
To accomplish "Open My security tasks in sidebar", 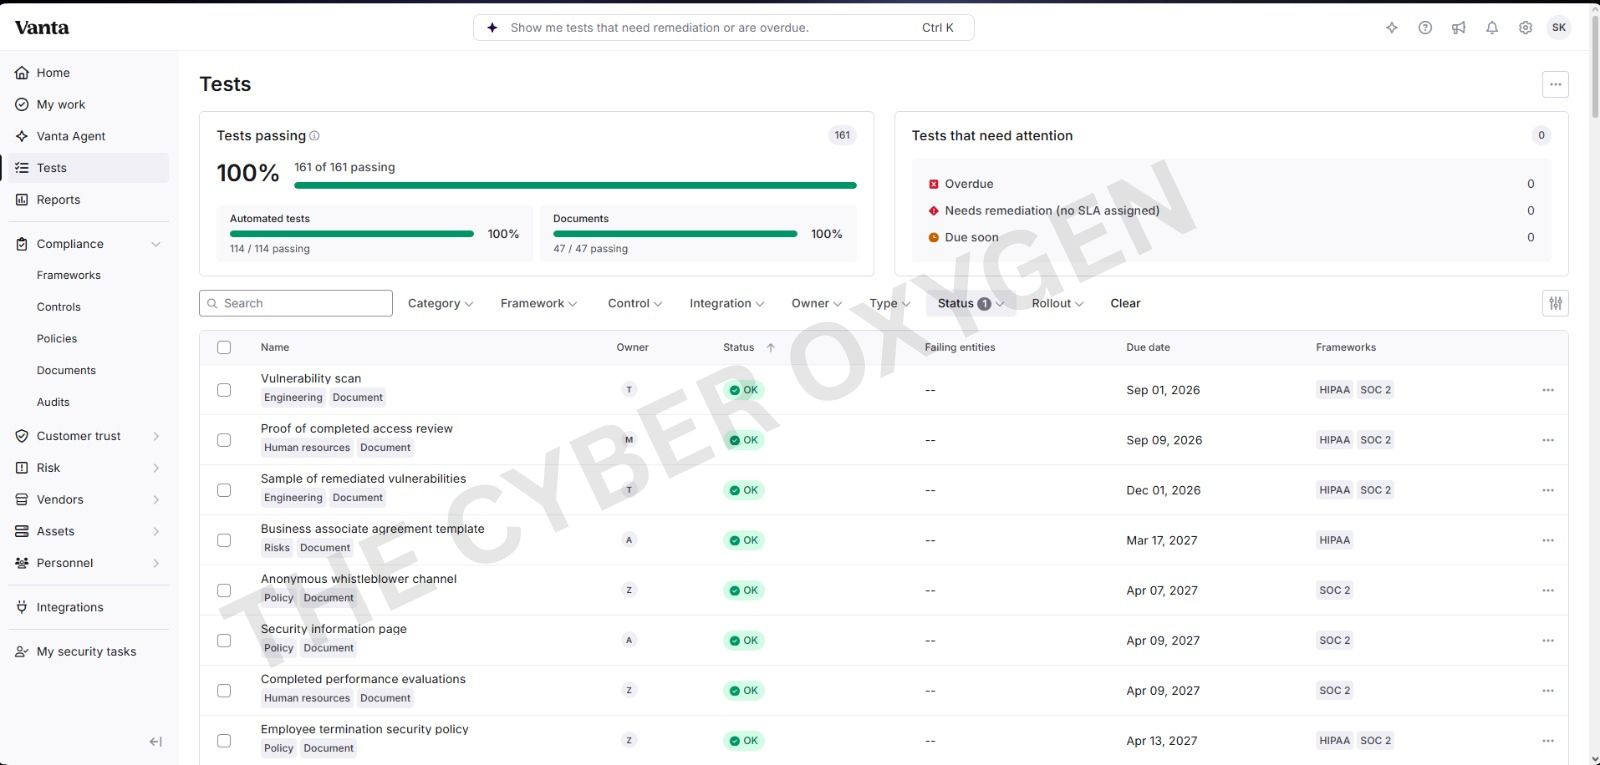I will click(88, 651).
